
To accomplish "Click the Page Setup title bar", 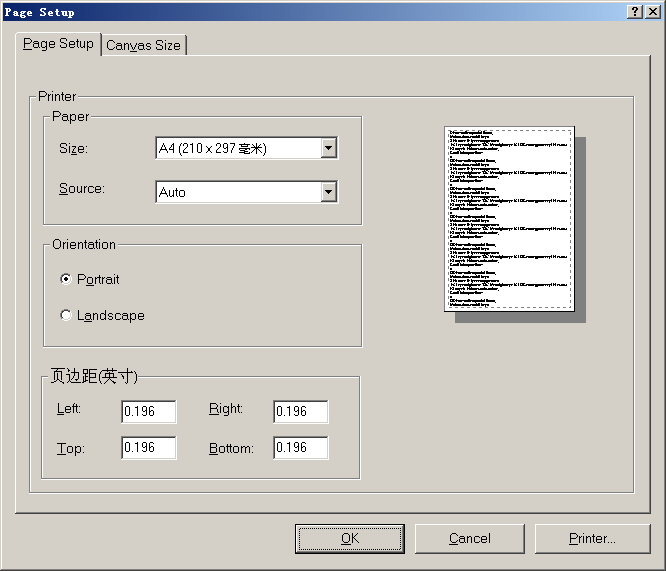I will click(x=300, y=11).
